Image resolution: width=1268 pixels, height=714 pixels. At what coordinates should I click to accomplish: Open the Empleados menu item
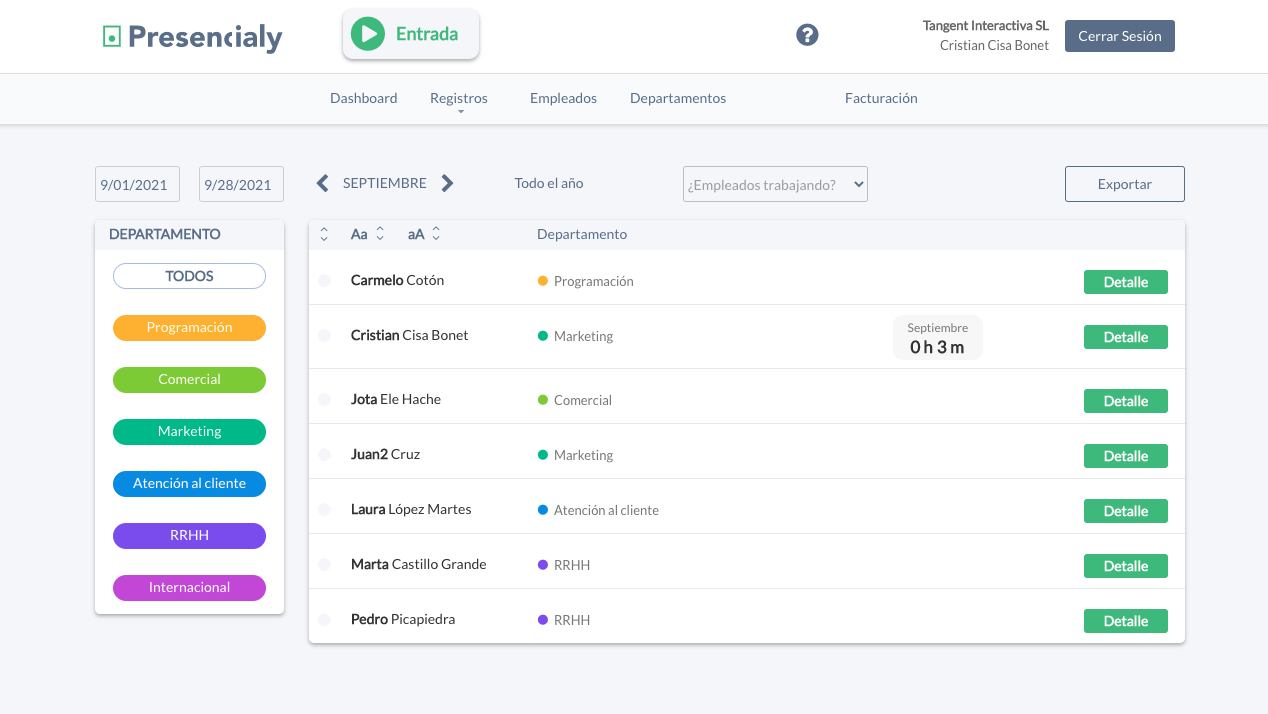tap(563, 98)
